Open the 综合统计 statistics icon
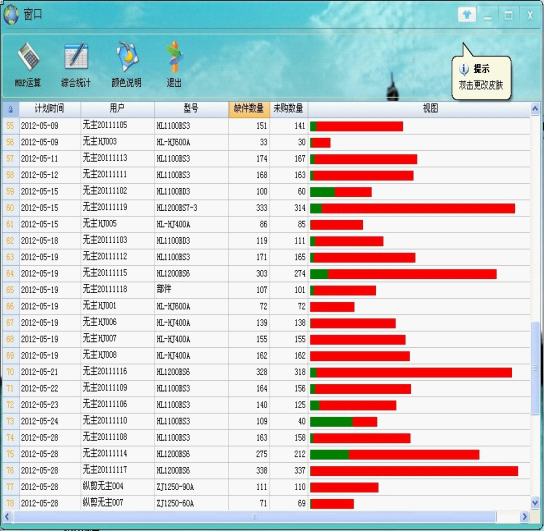 [76, 56]
